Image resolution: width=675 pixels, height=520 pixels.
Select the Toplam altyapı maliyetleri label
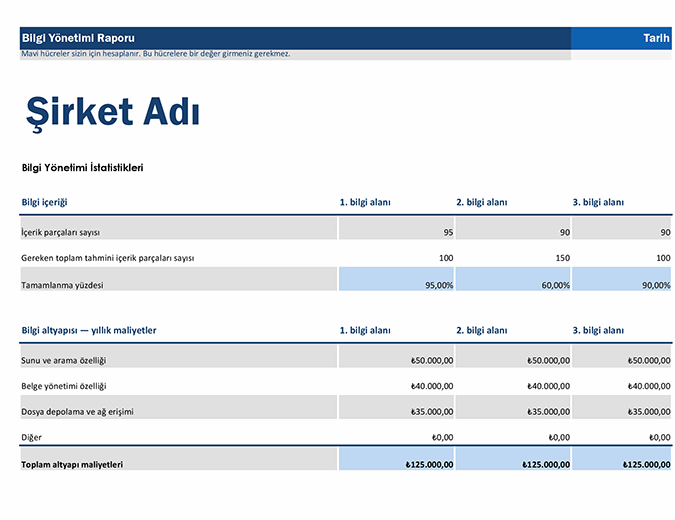(72, 464)
